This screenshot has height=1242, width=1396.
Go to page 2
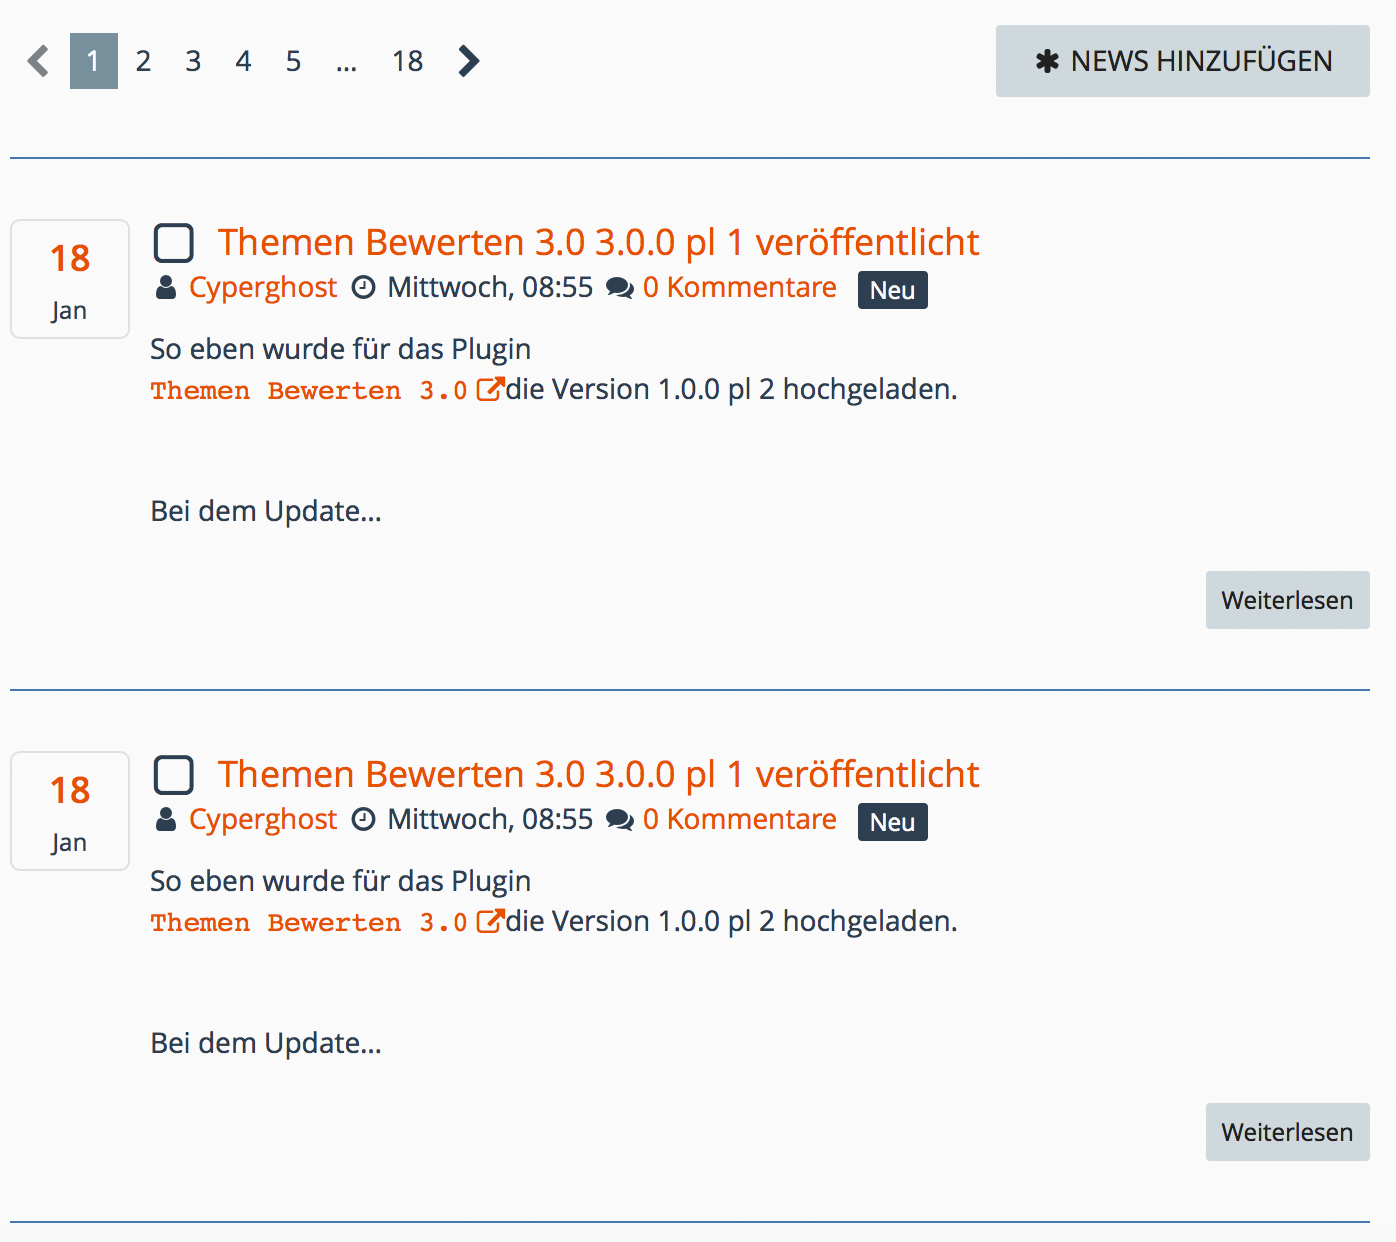click(x=143, y=61)
